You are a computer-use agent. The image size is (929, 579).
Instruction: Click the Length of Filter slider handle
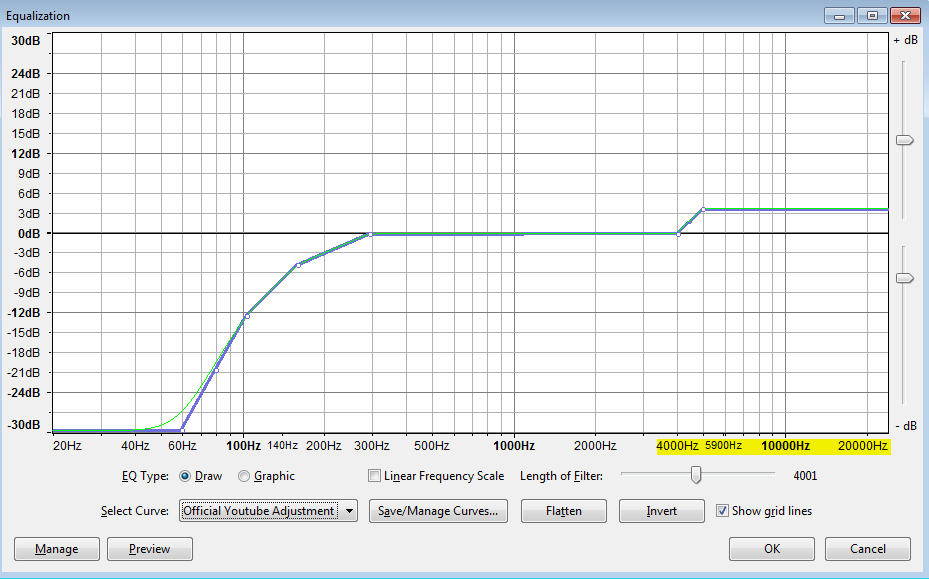pos(696,474)
